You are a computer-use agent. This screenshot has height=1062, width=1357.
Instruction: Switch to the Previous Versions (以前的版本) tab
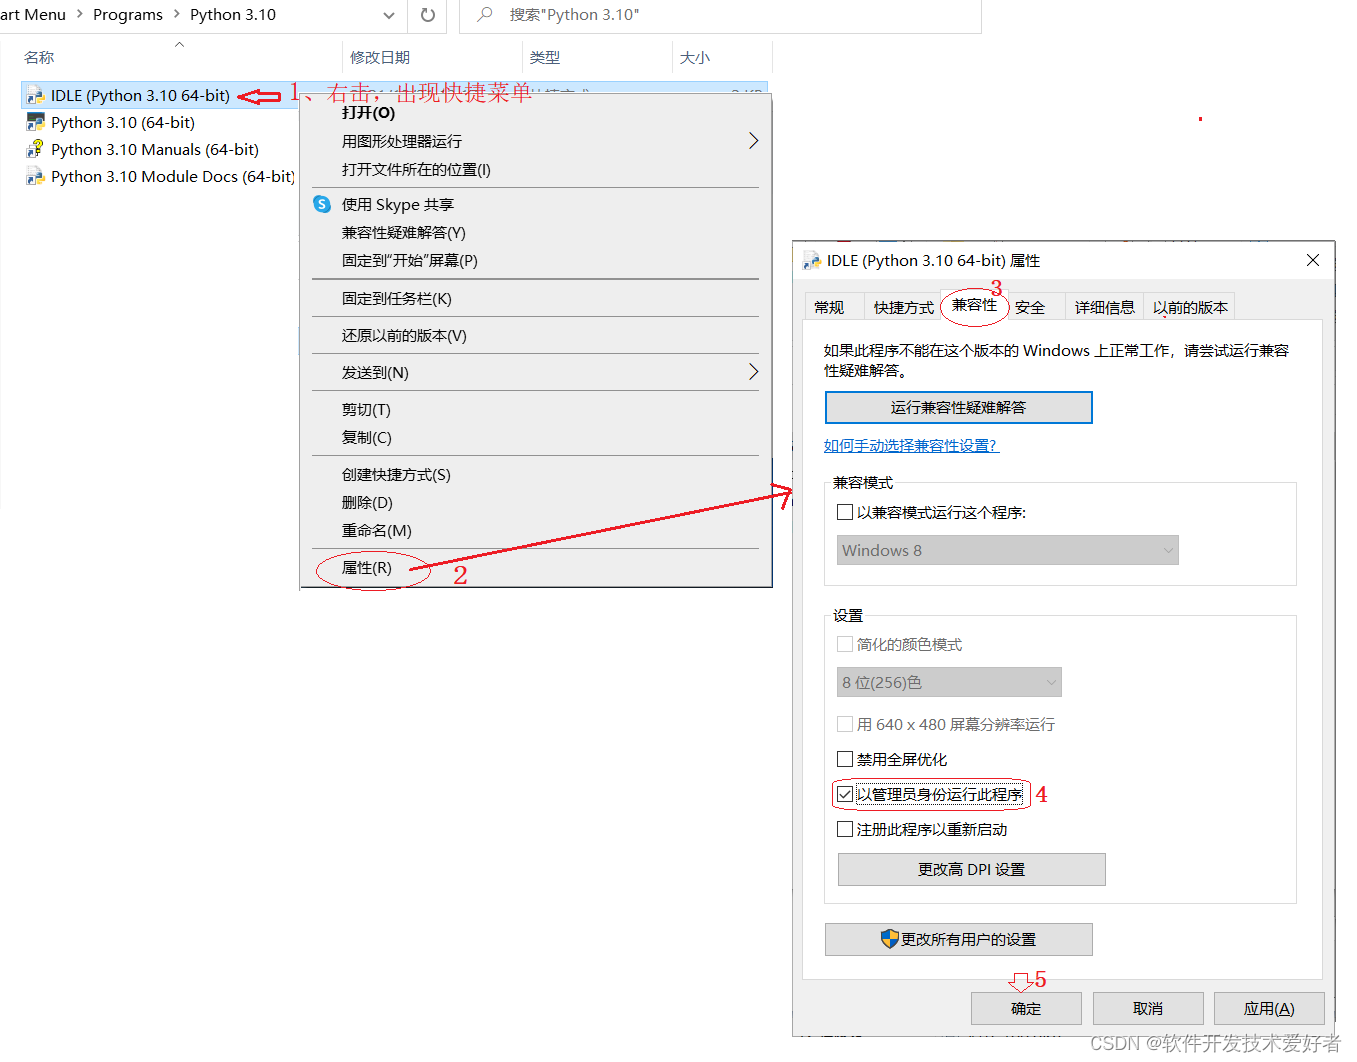point(1190,307)
